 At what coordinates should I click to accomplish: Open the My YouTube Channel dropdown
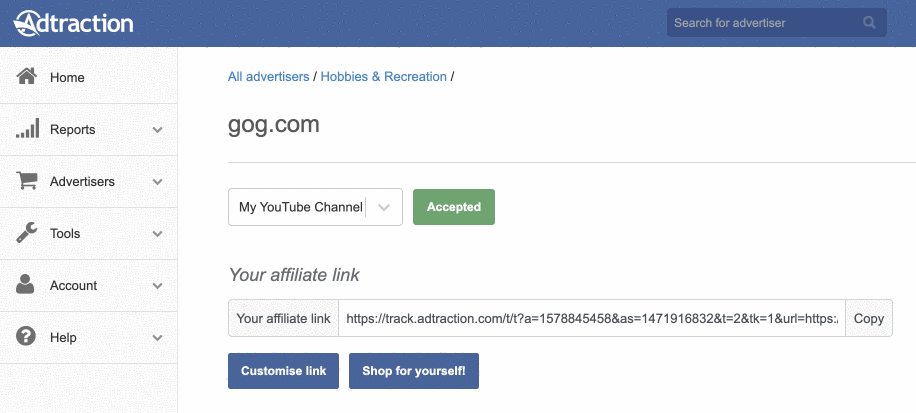(315, 207)
